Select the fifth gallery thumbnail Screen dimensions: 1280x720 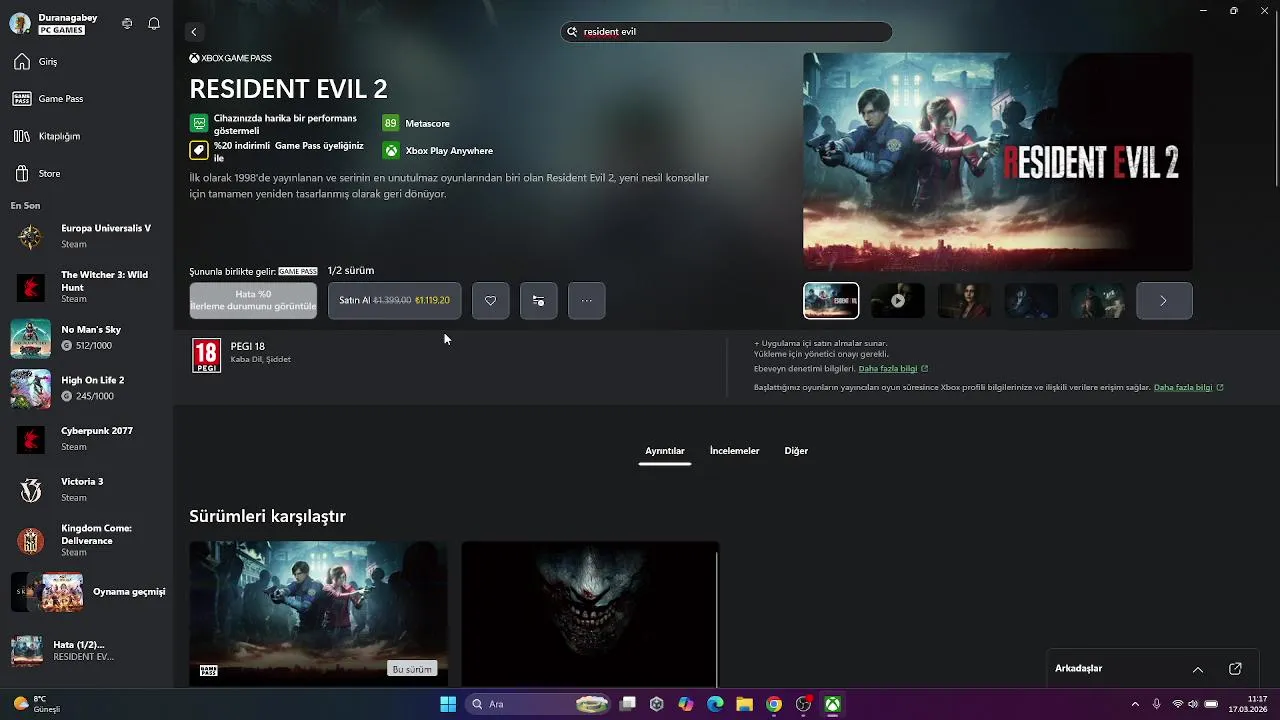point(1098,300)
